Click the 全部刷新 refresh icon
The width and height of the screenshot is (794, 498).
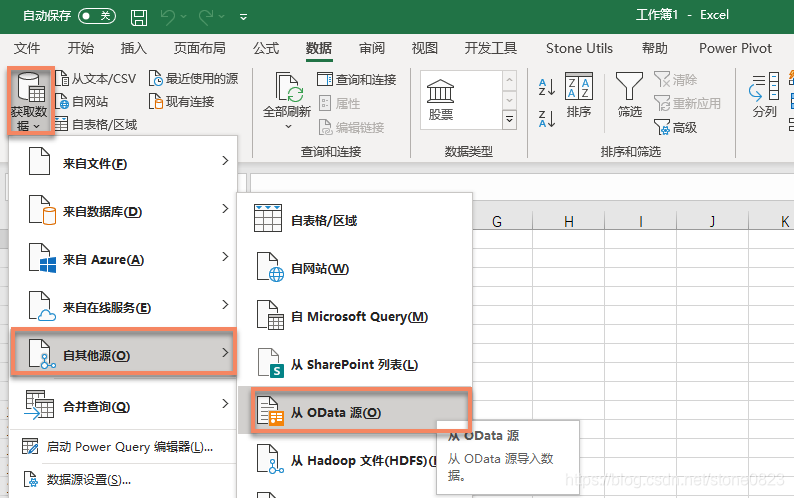point(288,87)
